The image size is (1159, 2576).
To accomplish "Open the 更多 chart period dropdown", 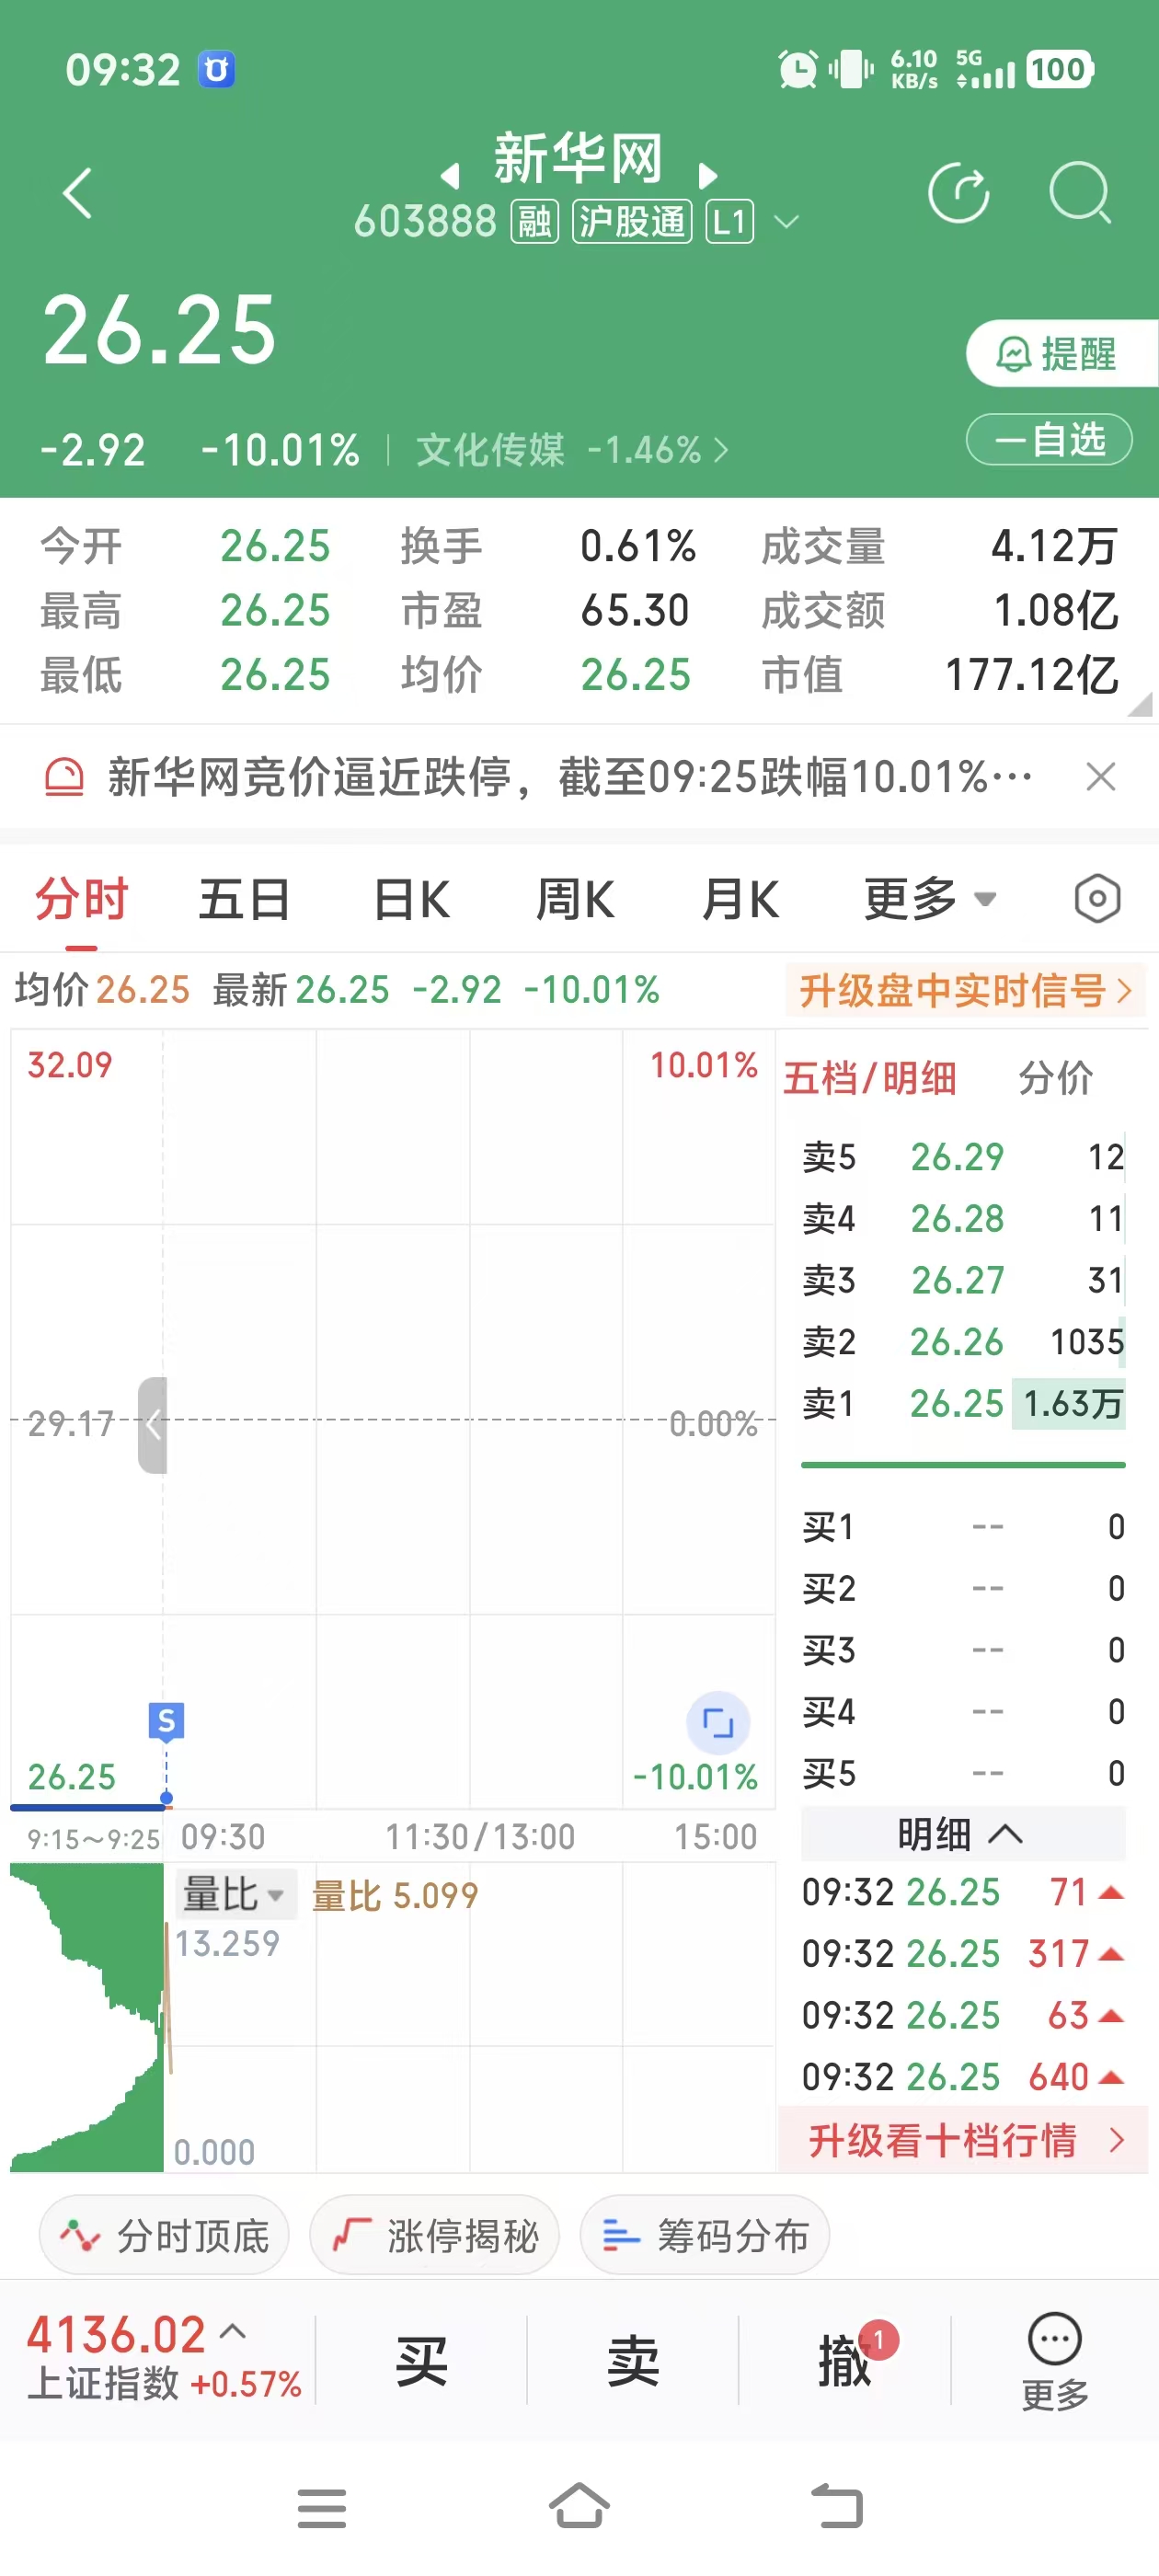I will coord(930,898).
